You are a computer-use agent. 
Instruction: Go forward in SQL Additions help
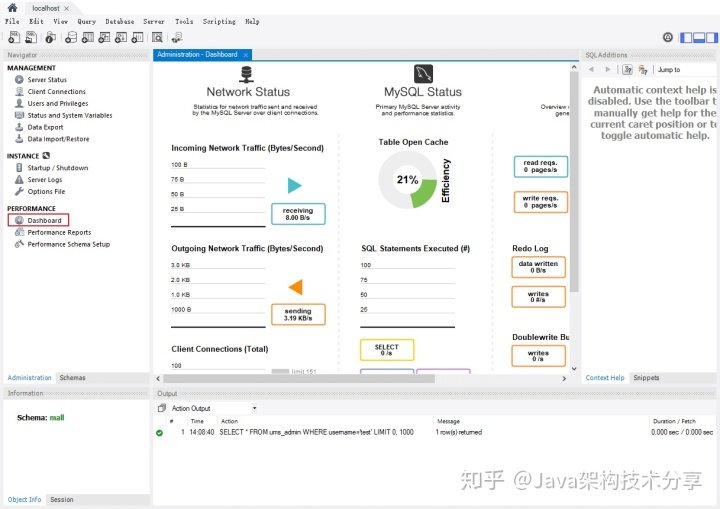click(608, 69)
